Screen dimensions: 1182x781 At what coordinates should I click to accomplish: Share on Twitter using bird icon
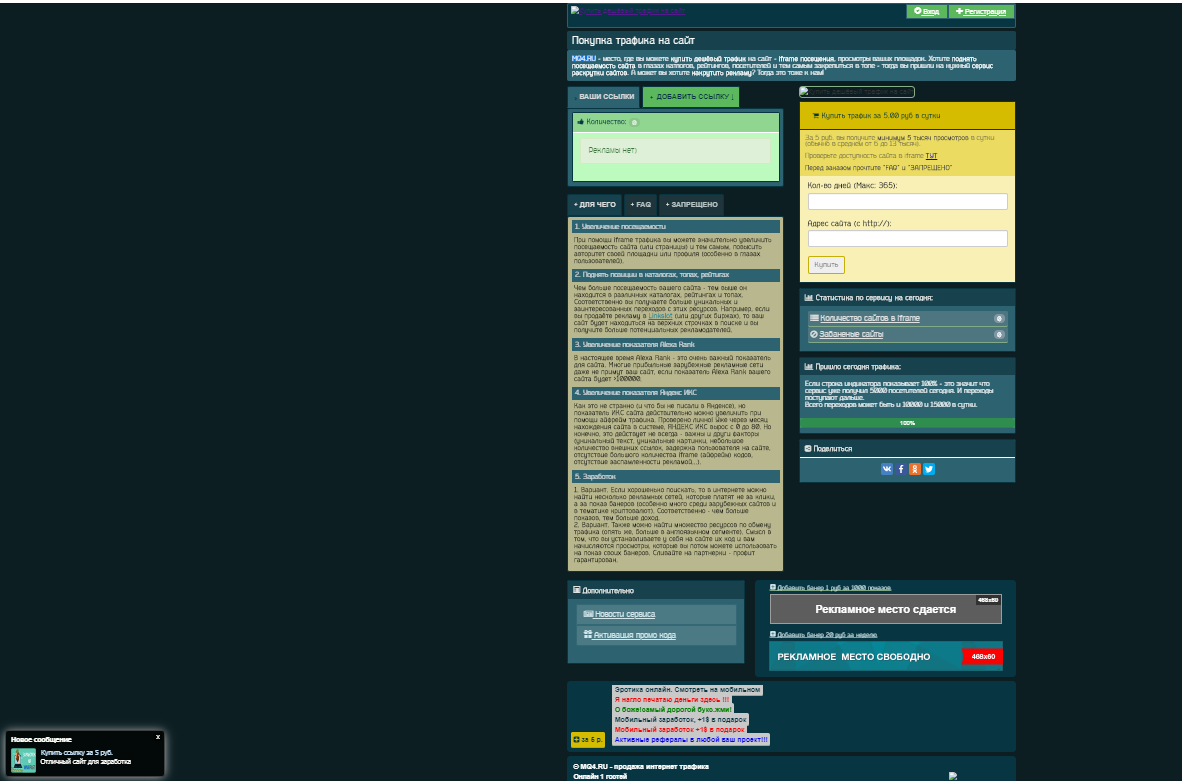(x=929, y=468)
